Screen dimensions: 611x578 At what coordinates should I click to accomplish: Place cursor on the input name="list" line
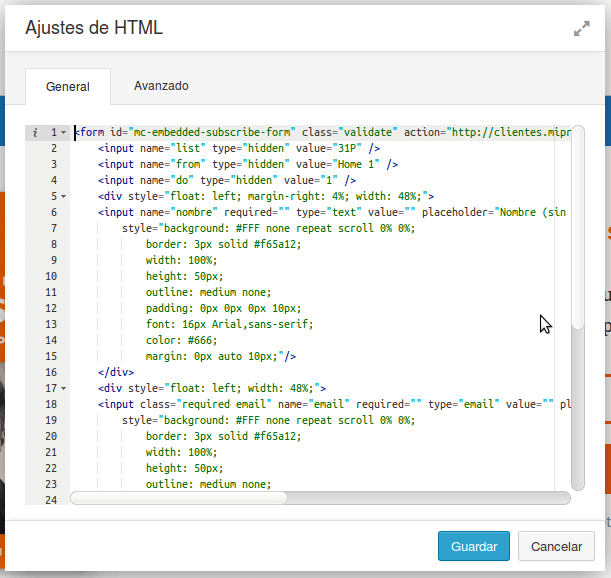tap(238, 148)
